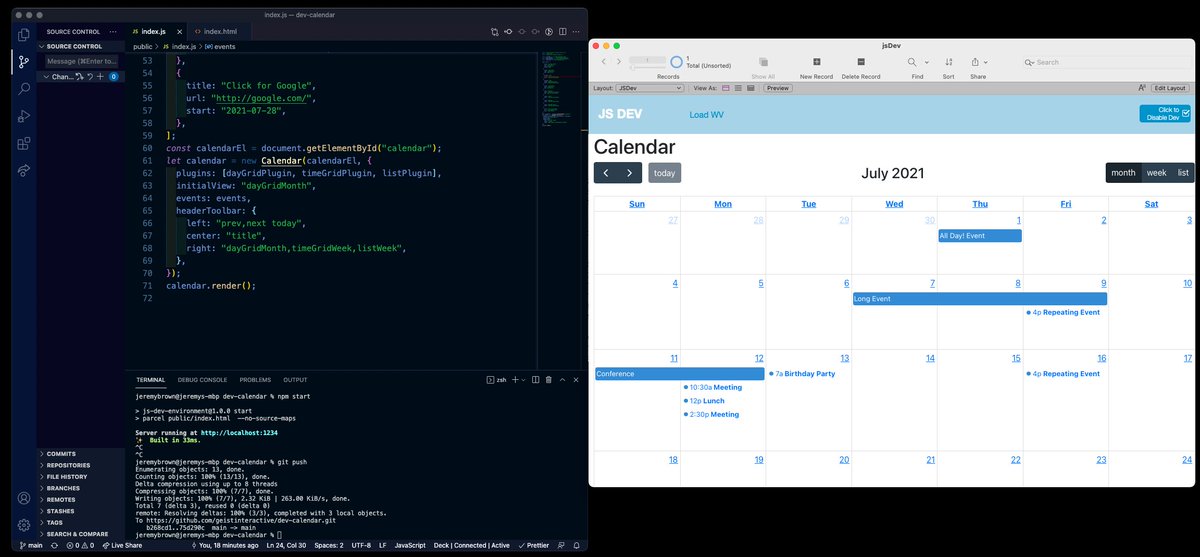Open the editor more actions ellipsis
This screenshot has height=557, width=1200.
tap(575, 32)
